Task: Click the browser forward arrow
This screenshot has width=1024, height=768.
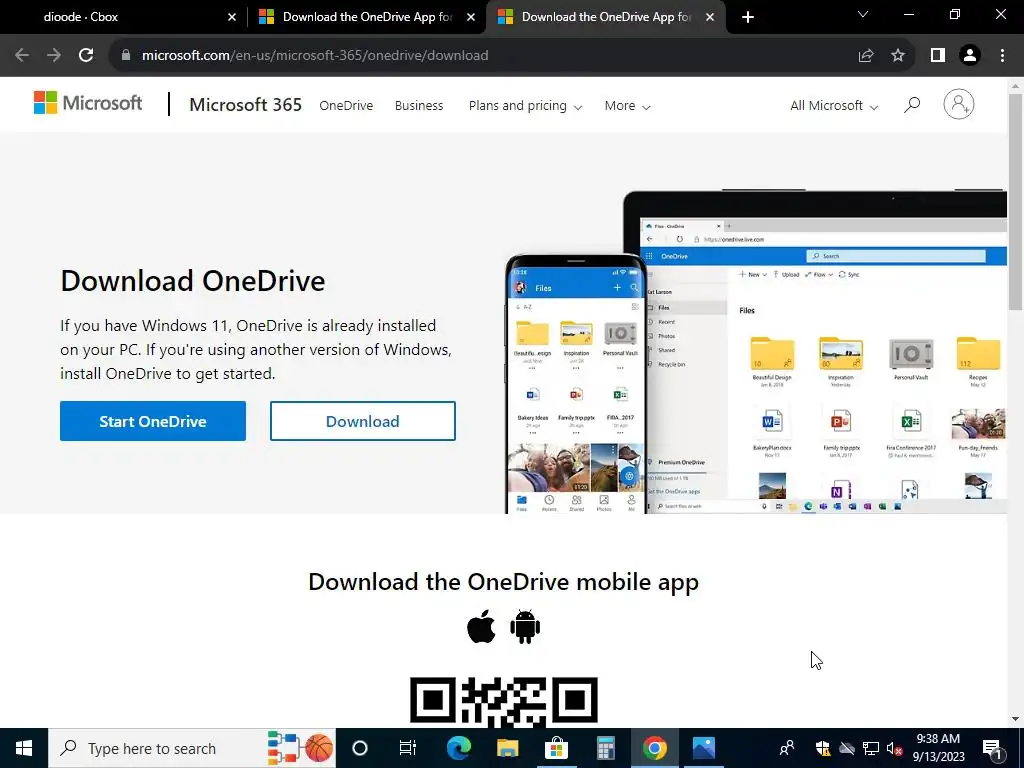Action: [x=54, y=56]
